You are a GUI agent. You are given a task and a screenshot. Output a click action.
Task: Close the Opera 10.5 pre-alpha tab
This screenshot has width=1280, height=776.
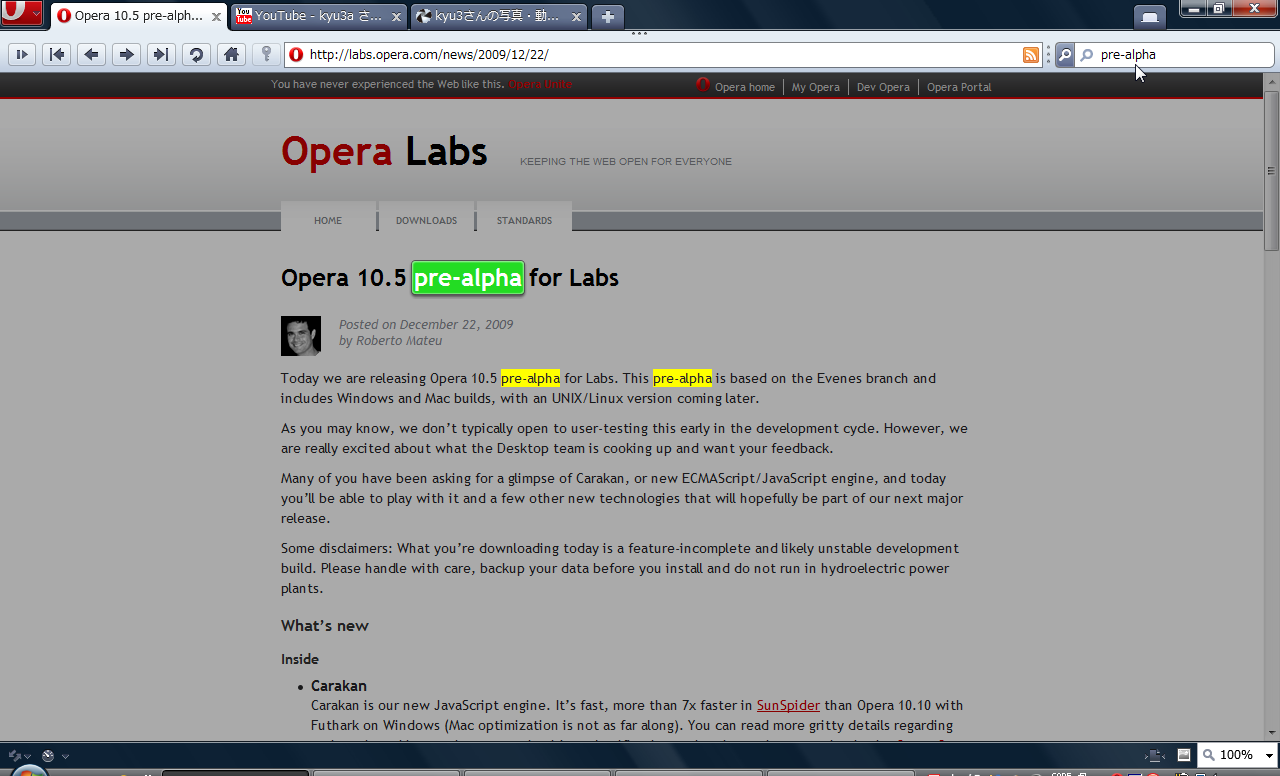216,17
